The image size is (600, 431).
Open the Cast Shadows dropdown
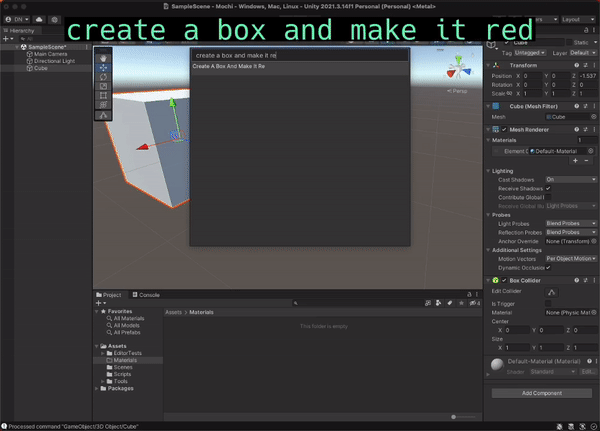coord(569,179)
